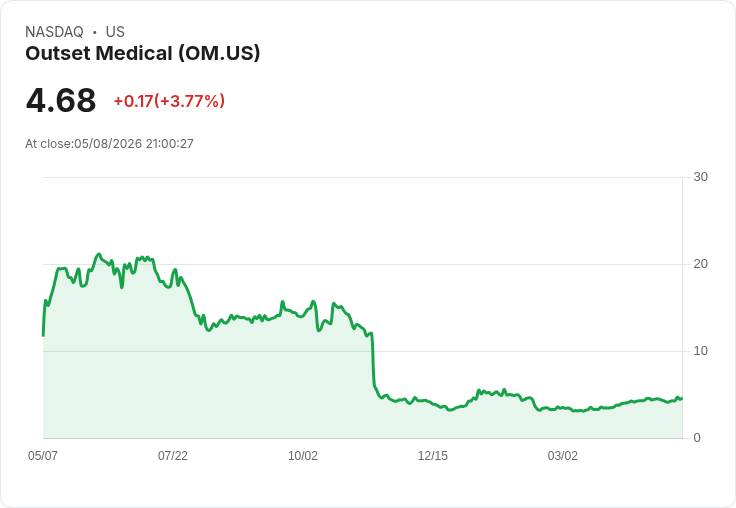Image resolution: width=736 pixels, height=508 pixels.
Task: Click the chart line's starting point
Action: 44,335
